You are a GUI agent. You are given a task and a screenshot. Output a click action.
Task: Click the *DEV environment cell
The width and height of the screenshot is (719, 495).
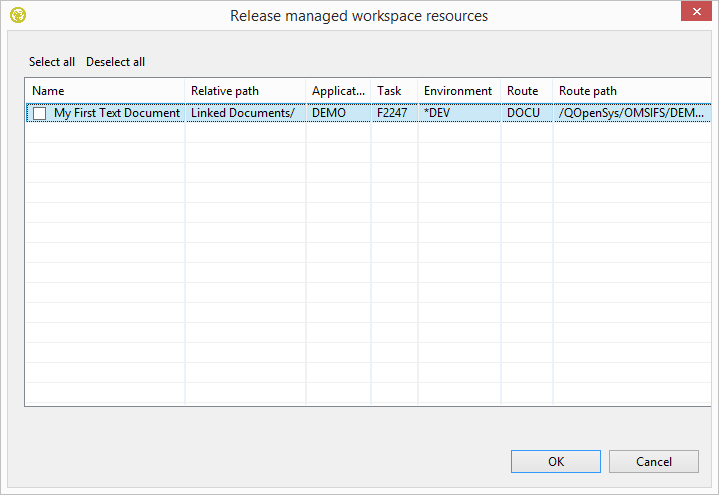pyautogui.click(x=439, y=113)
